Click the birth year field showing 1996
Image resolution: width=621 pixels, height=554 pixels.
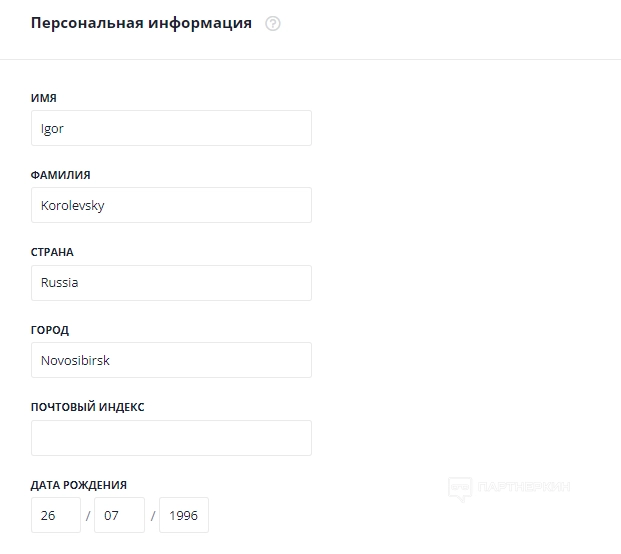click(184, 515)
